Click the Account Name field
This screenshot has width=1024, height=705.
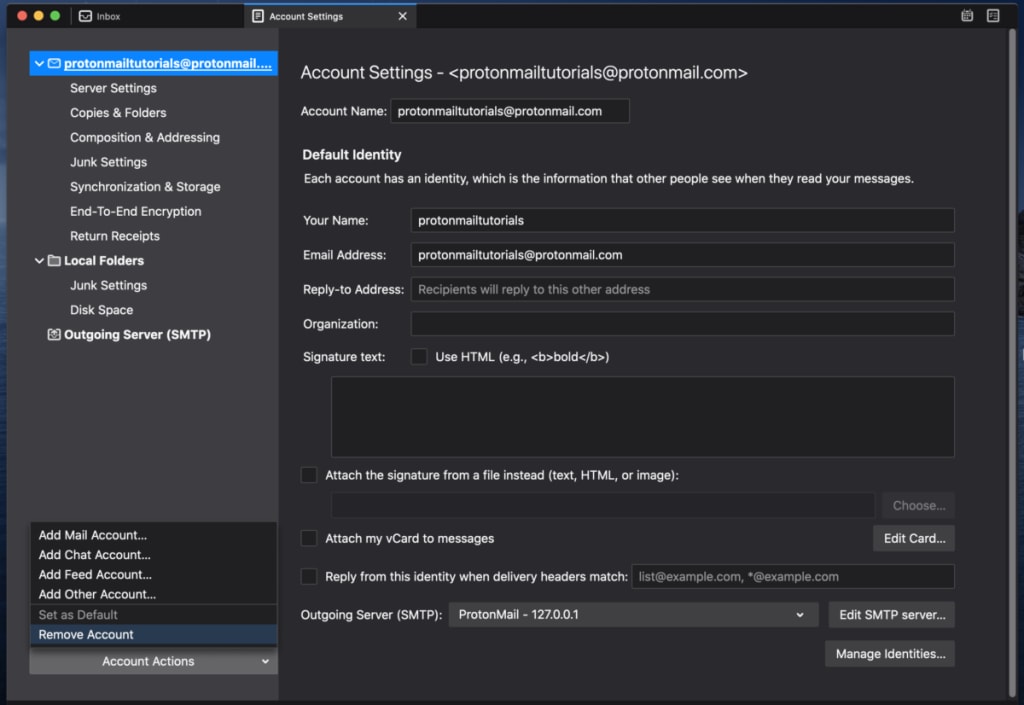point(509,111)
